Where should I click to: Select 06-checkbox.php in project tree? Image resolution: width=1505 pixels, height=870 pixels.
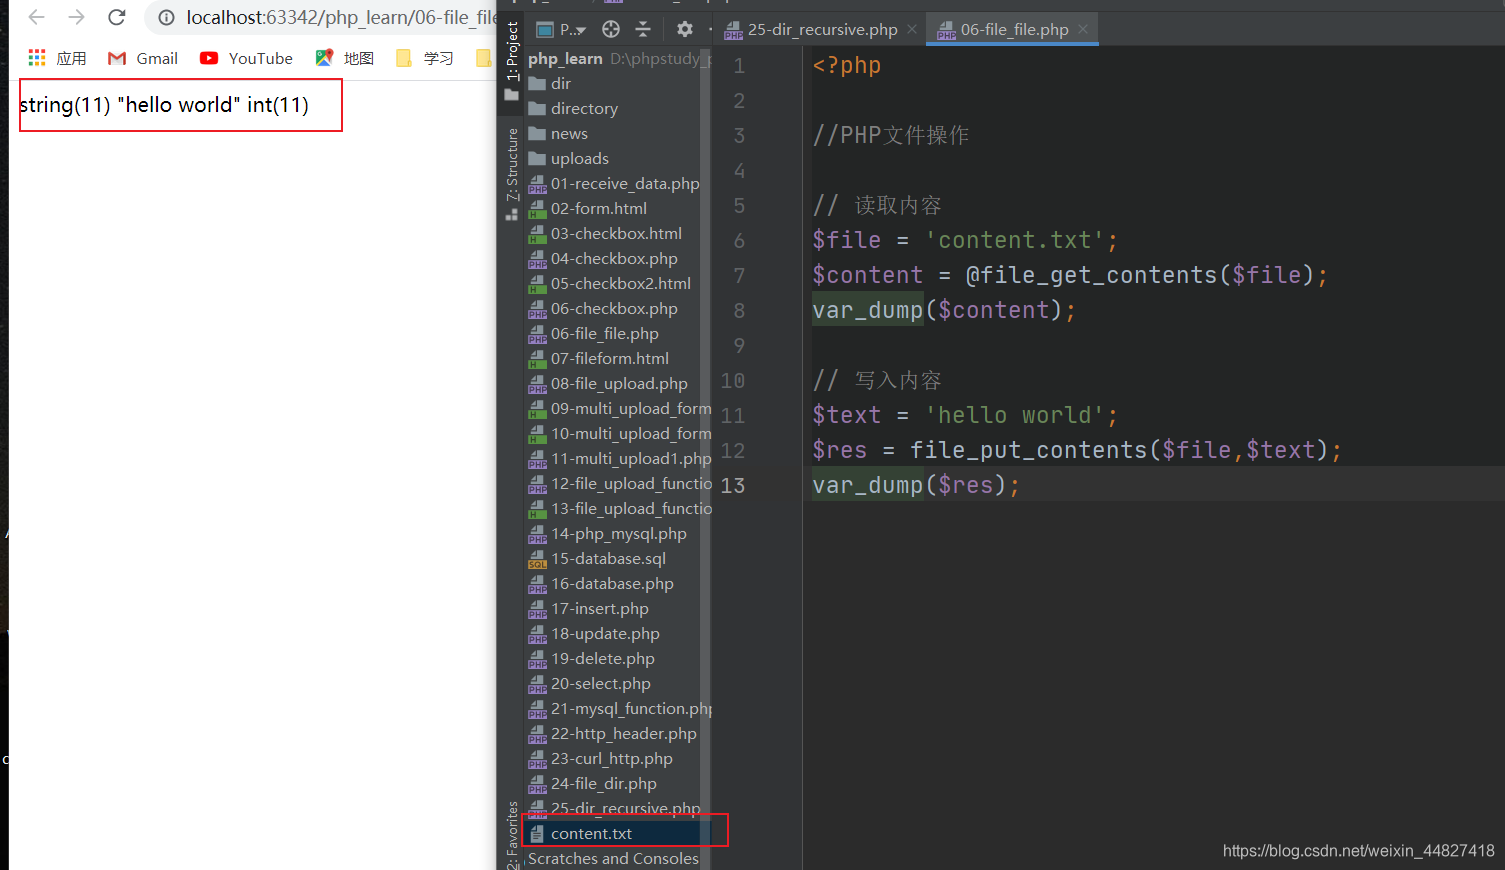pyautogui.click(x=603, y=308)
